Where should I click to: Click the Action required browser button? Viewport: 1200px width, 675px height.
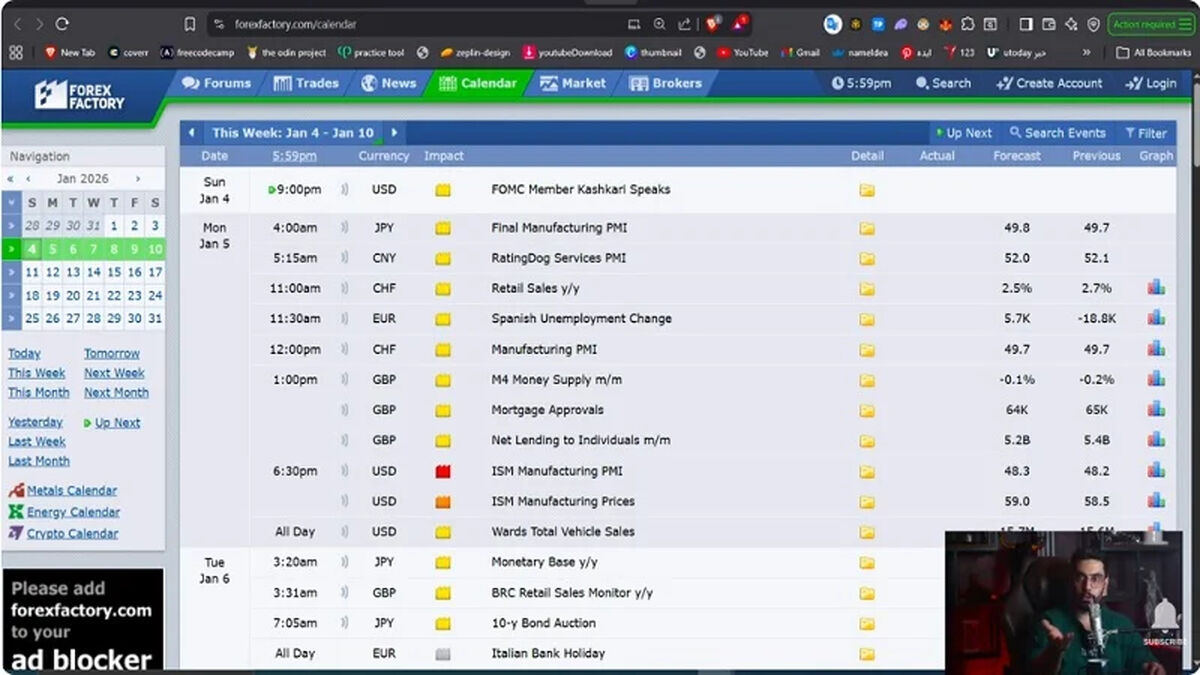point(1150,24)
